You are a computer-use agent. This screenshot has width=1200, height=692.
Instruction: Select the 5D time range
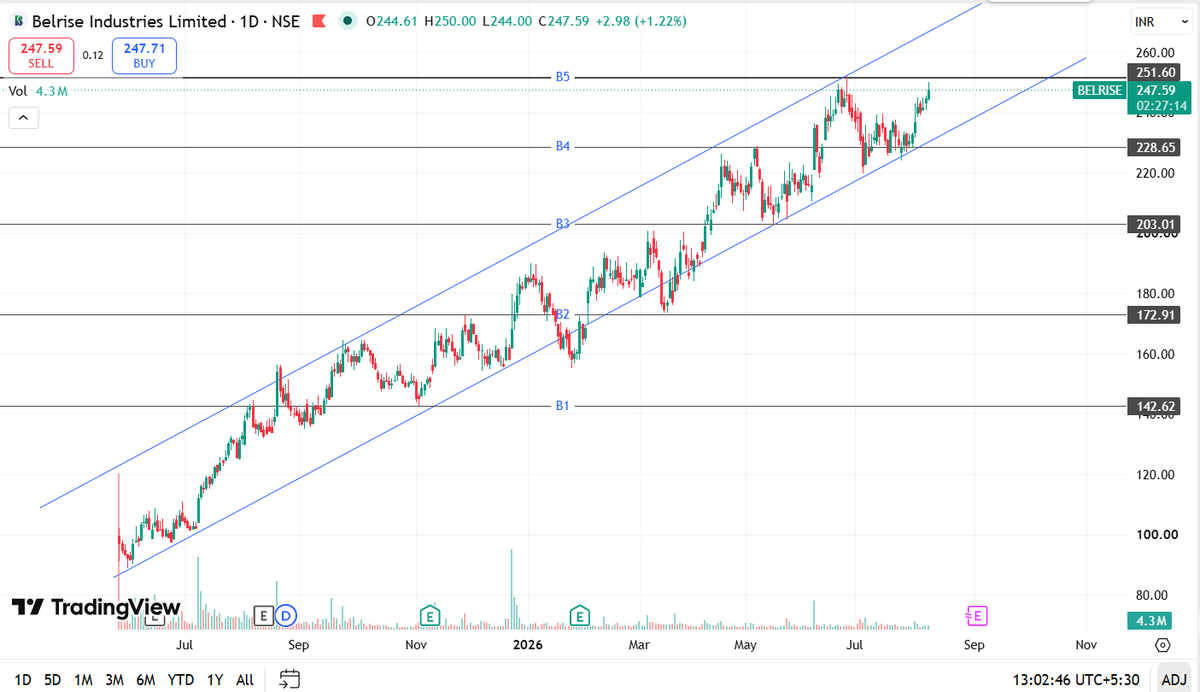point(53,680)
